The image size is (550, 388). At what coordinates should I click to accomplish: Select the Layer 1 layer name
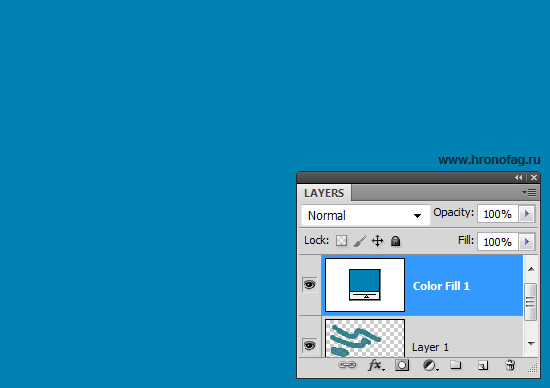tap(430, 347)
